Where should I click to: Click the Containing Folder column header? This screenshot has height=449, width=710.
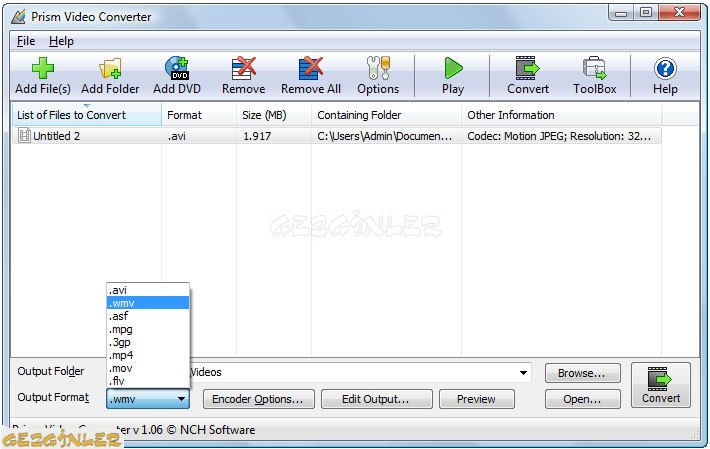[386, 115]
